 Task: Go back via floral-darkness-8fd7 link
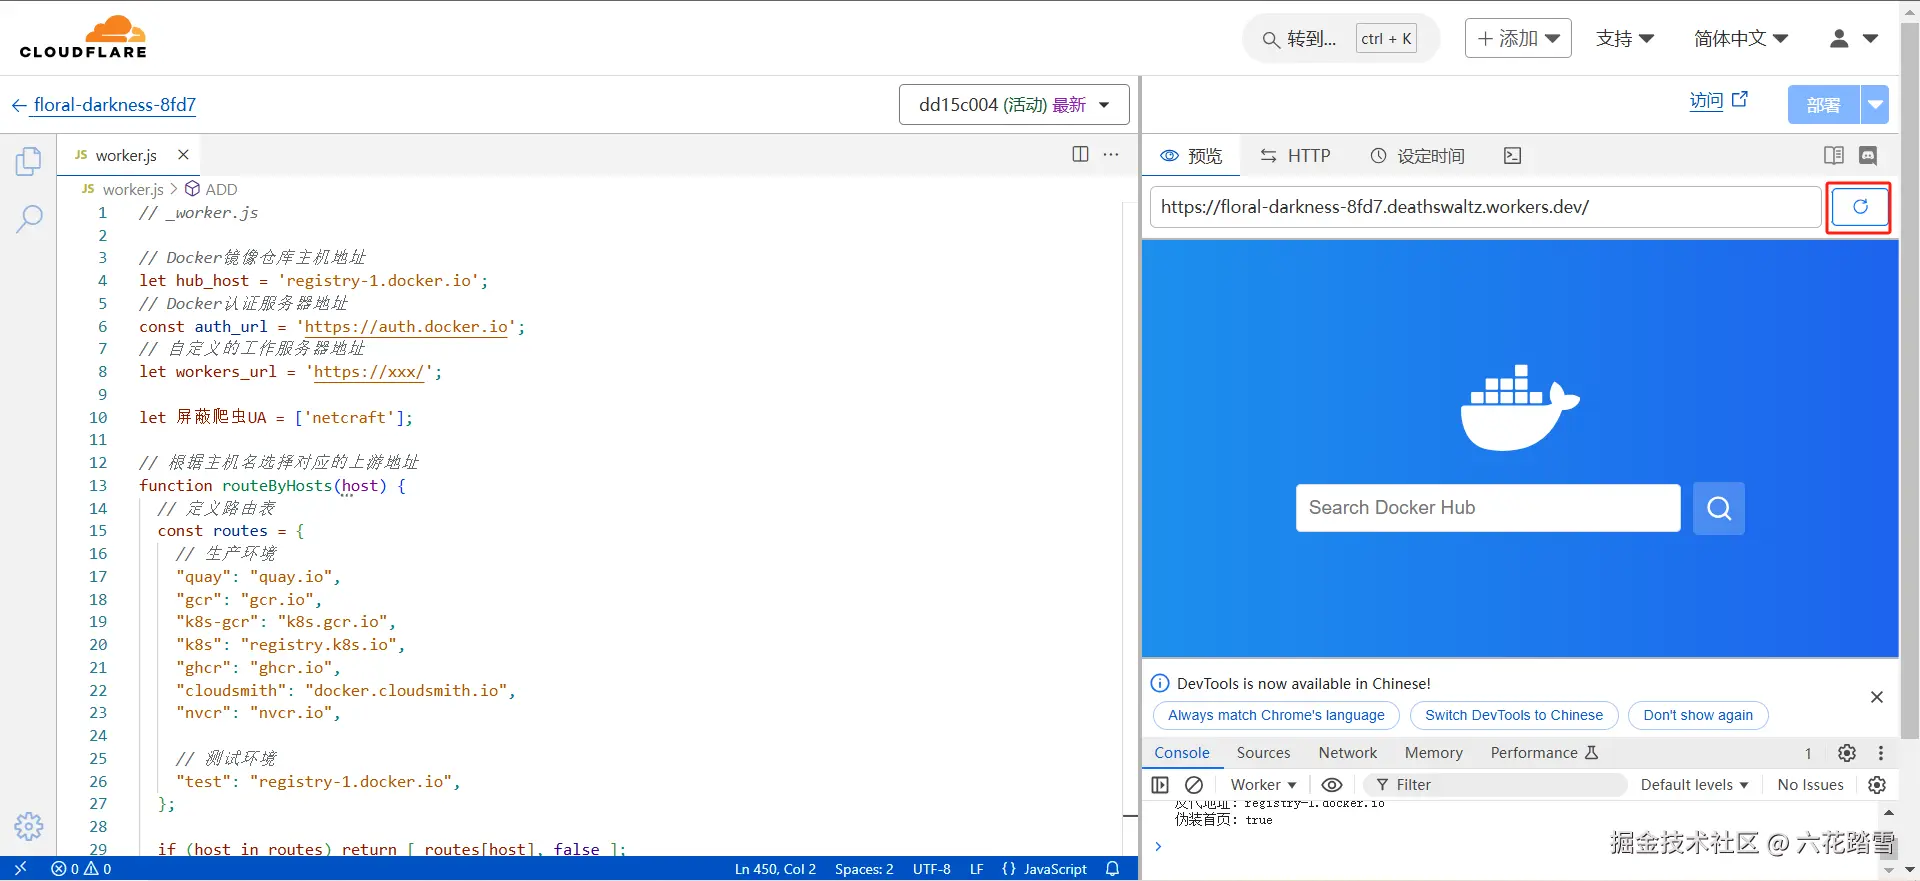[104, 105]
